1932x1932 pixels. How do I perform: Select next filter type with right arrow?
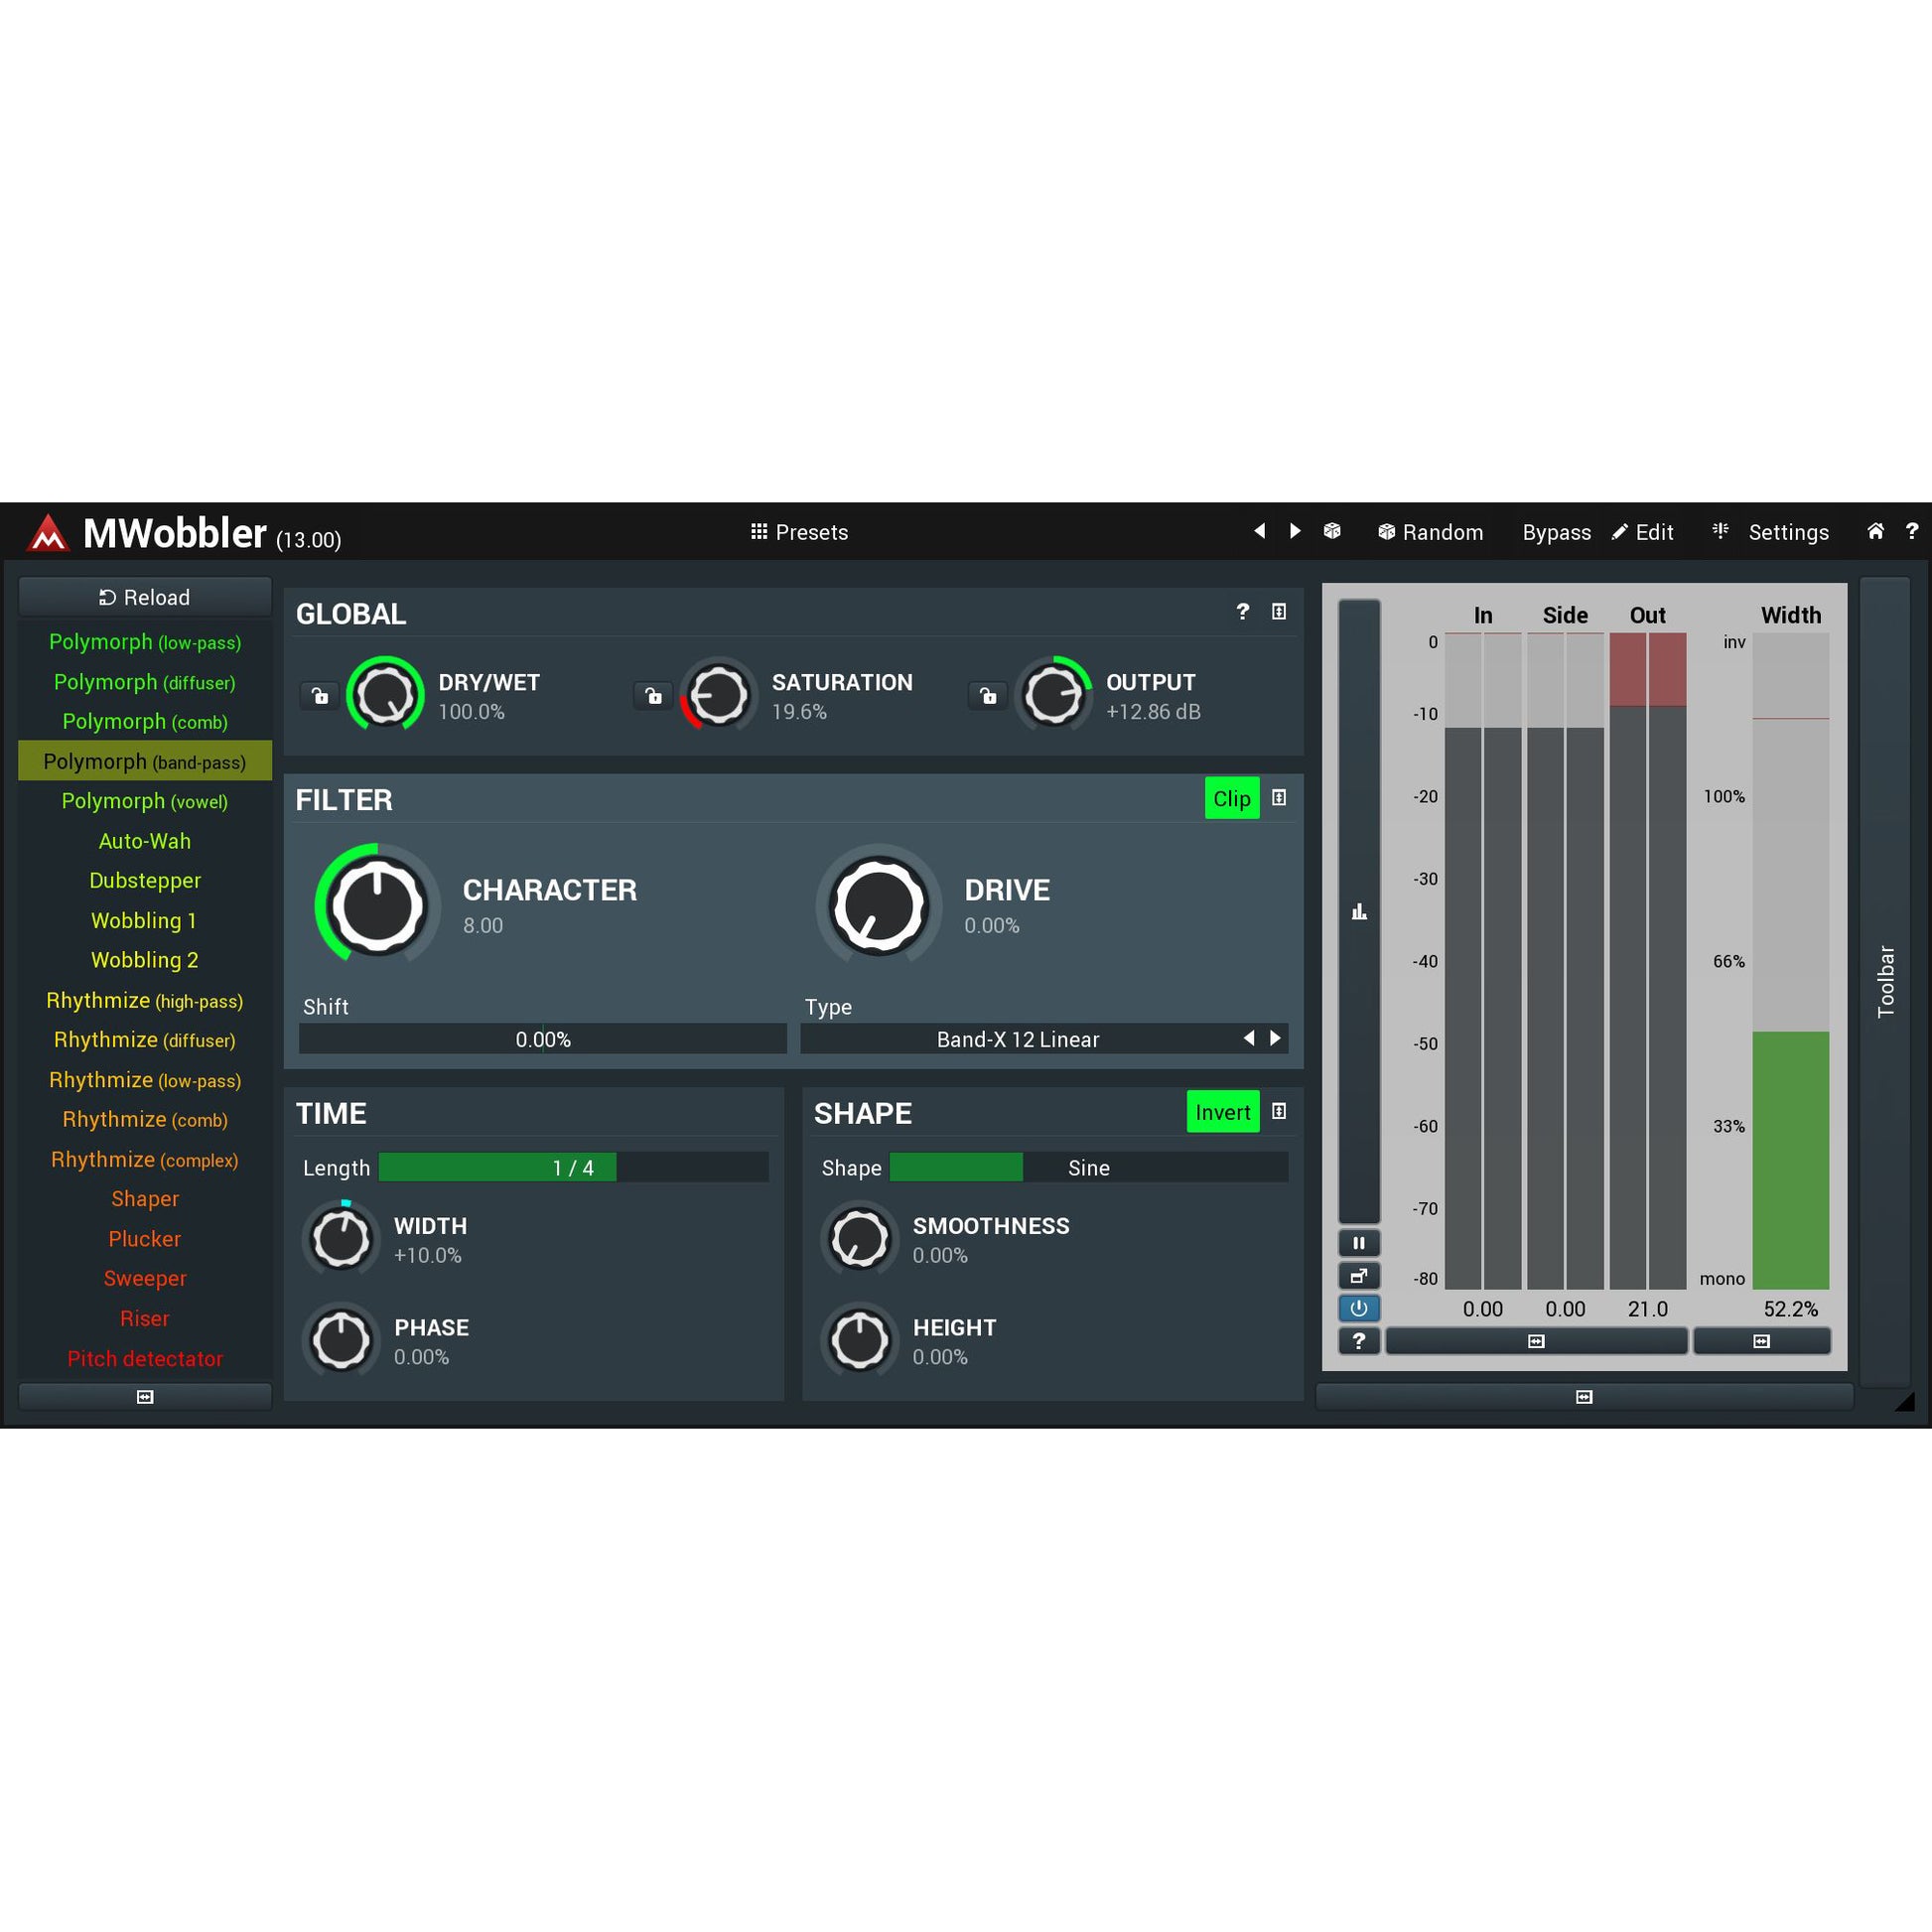1275,1038
